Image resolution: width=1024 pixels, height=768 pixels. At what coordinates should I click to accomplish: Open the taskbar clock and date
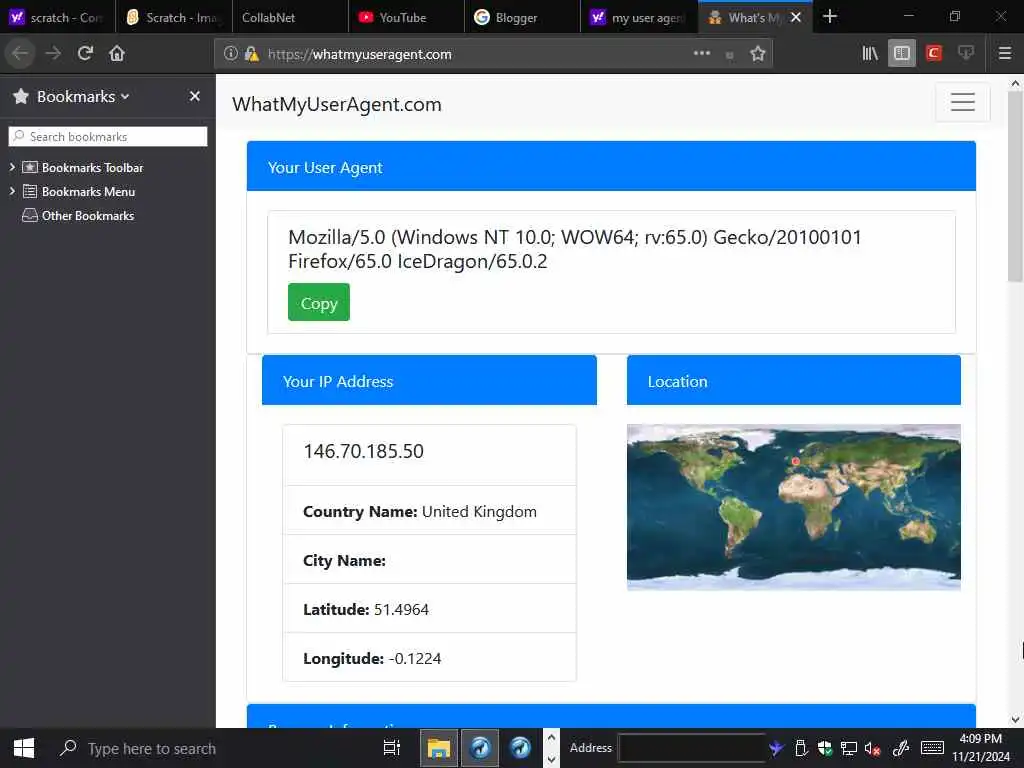tap(981, 748)
